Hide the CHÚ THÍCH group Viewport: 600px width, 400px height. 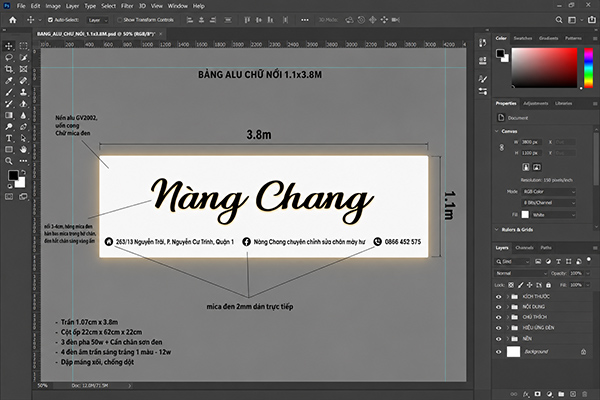(498, 317)
